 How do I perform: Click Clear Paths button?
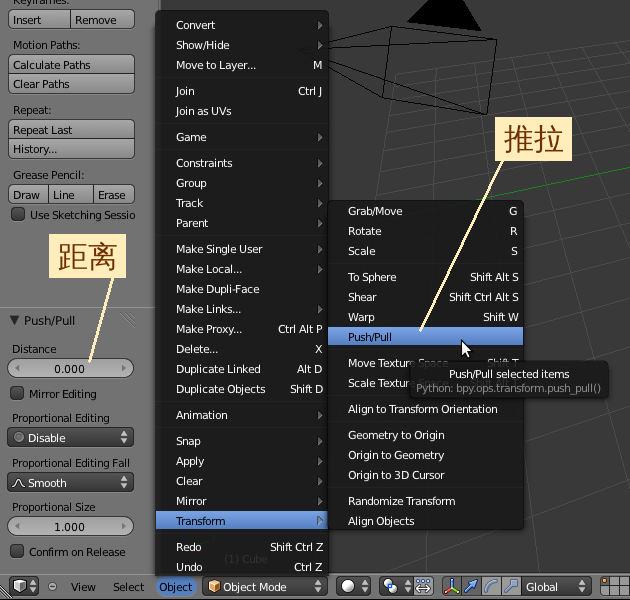coord(71,84)
